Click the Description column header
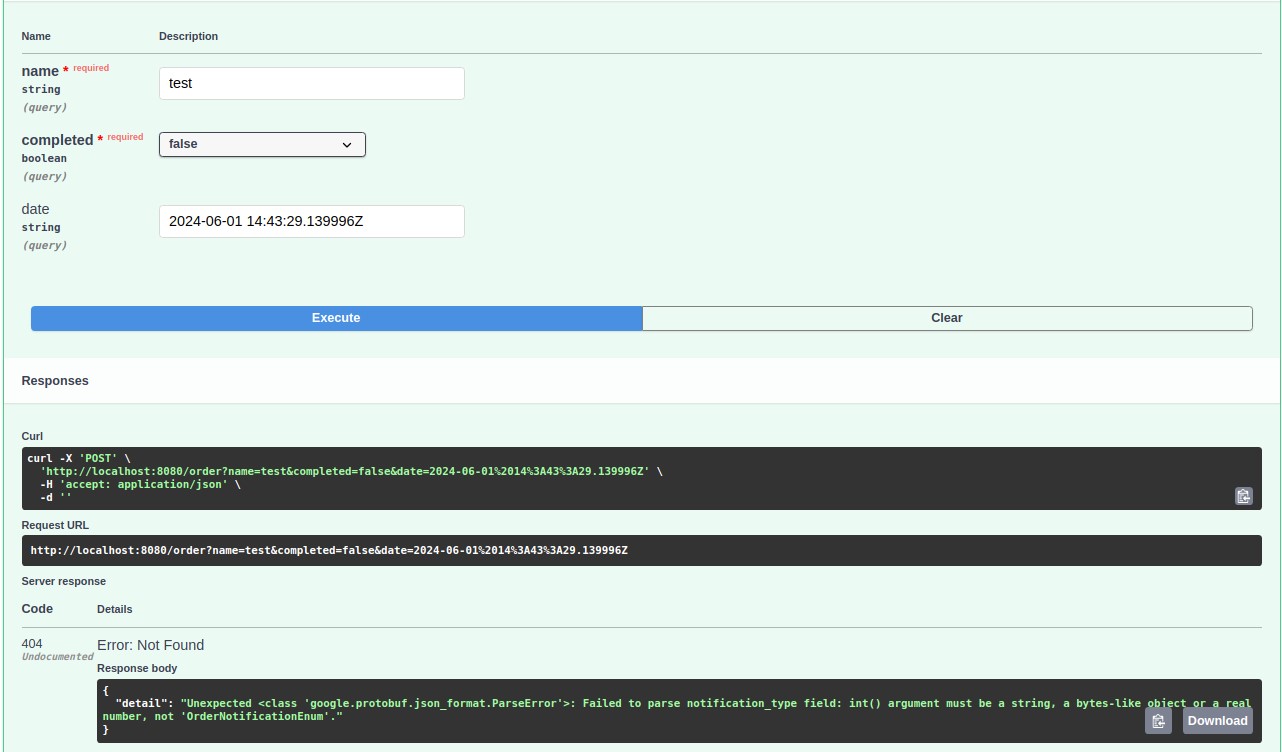The image size is (1282, 752). 188,36
